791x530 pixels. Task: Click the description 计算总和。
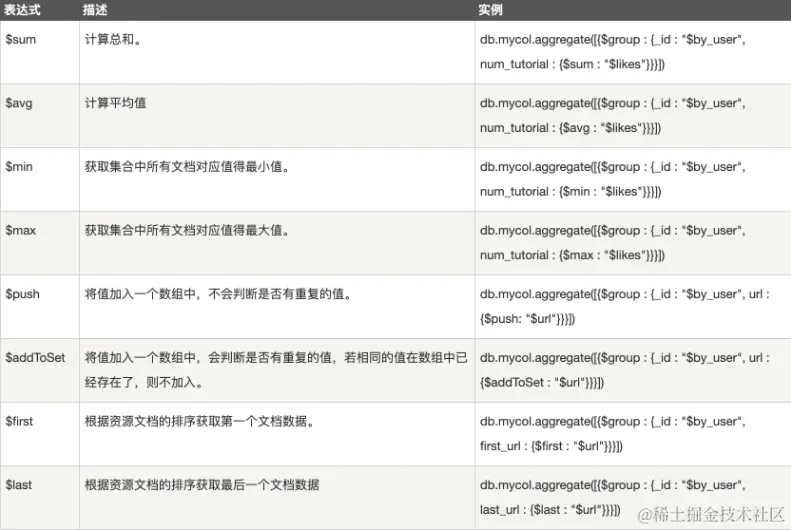point(113,39)
